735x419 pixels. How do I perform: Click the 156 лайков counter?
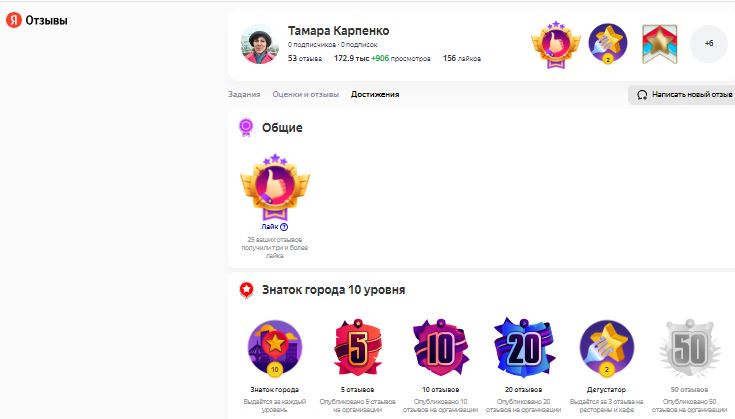(462, 58)
